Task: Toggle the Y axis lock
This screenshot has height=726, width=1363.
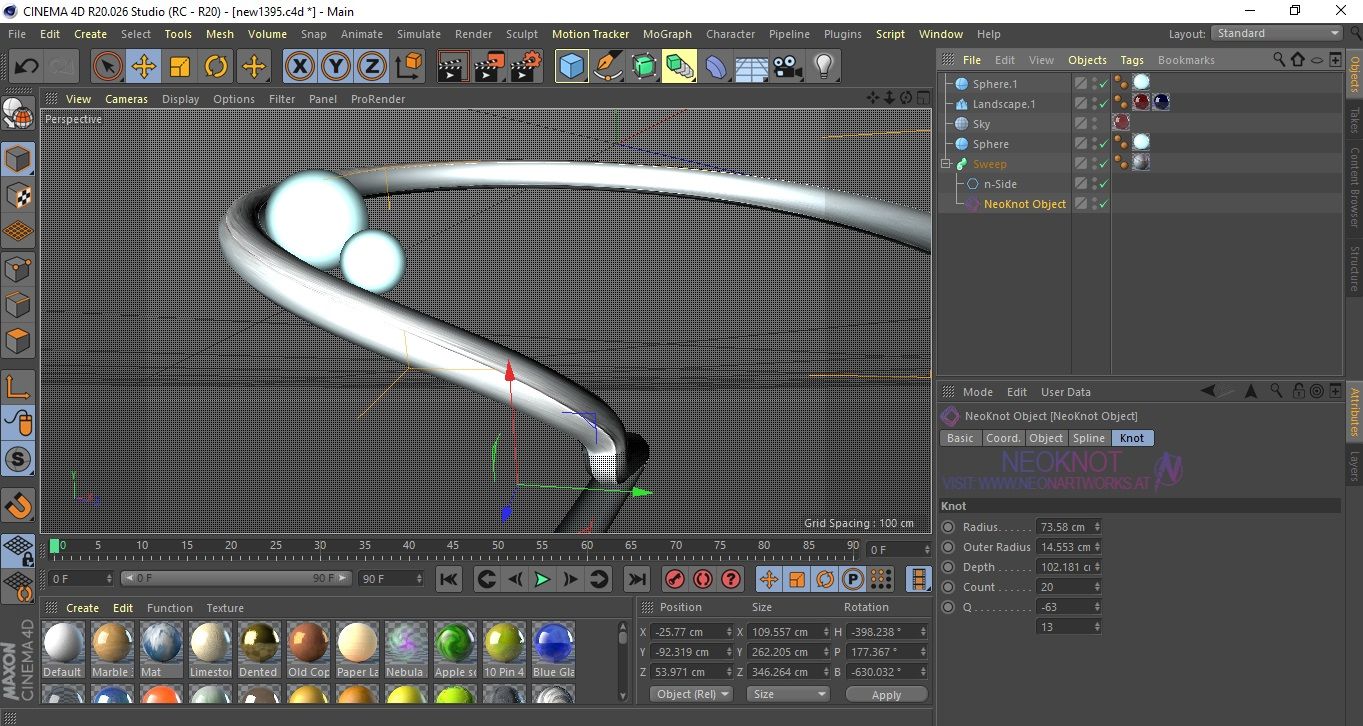Action: click(x=335, y=67)
